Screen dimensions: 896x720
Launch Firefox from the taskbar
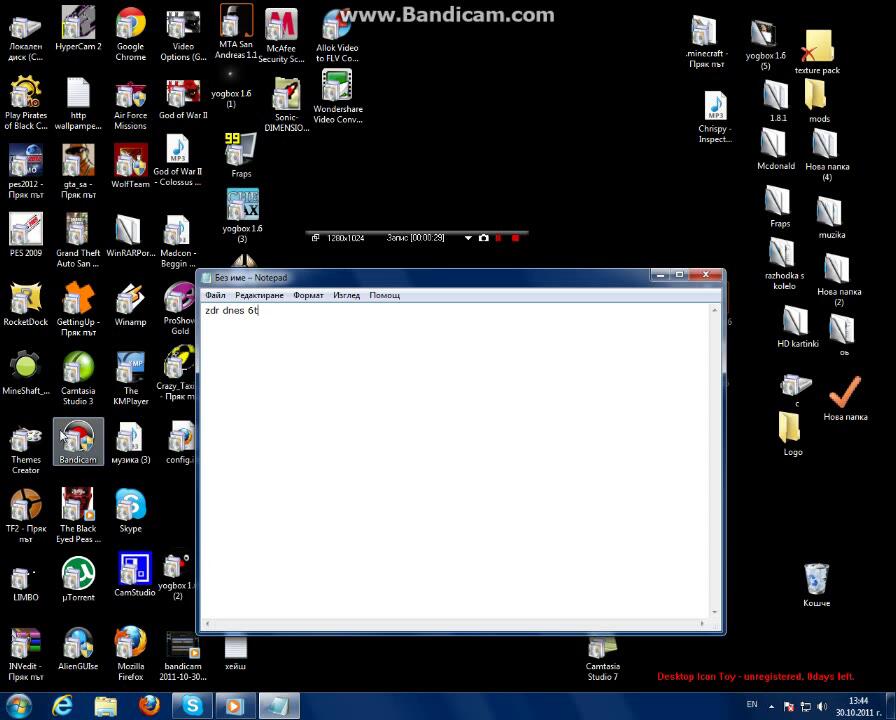(149, 706)
